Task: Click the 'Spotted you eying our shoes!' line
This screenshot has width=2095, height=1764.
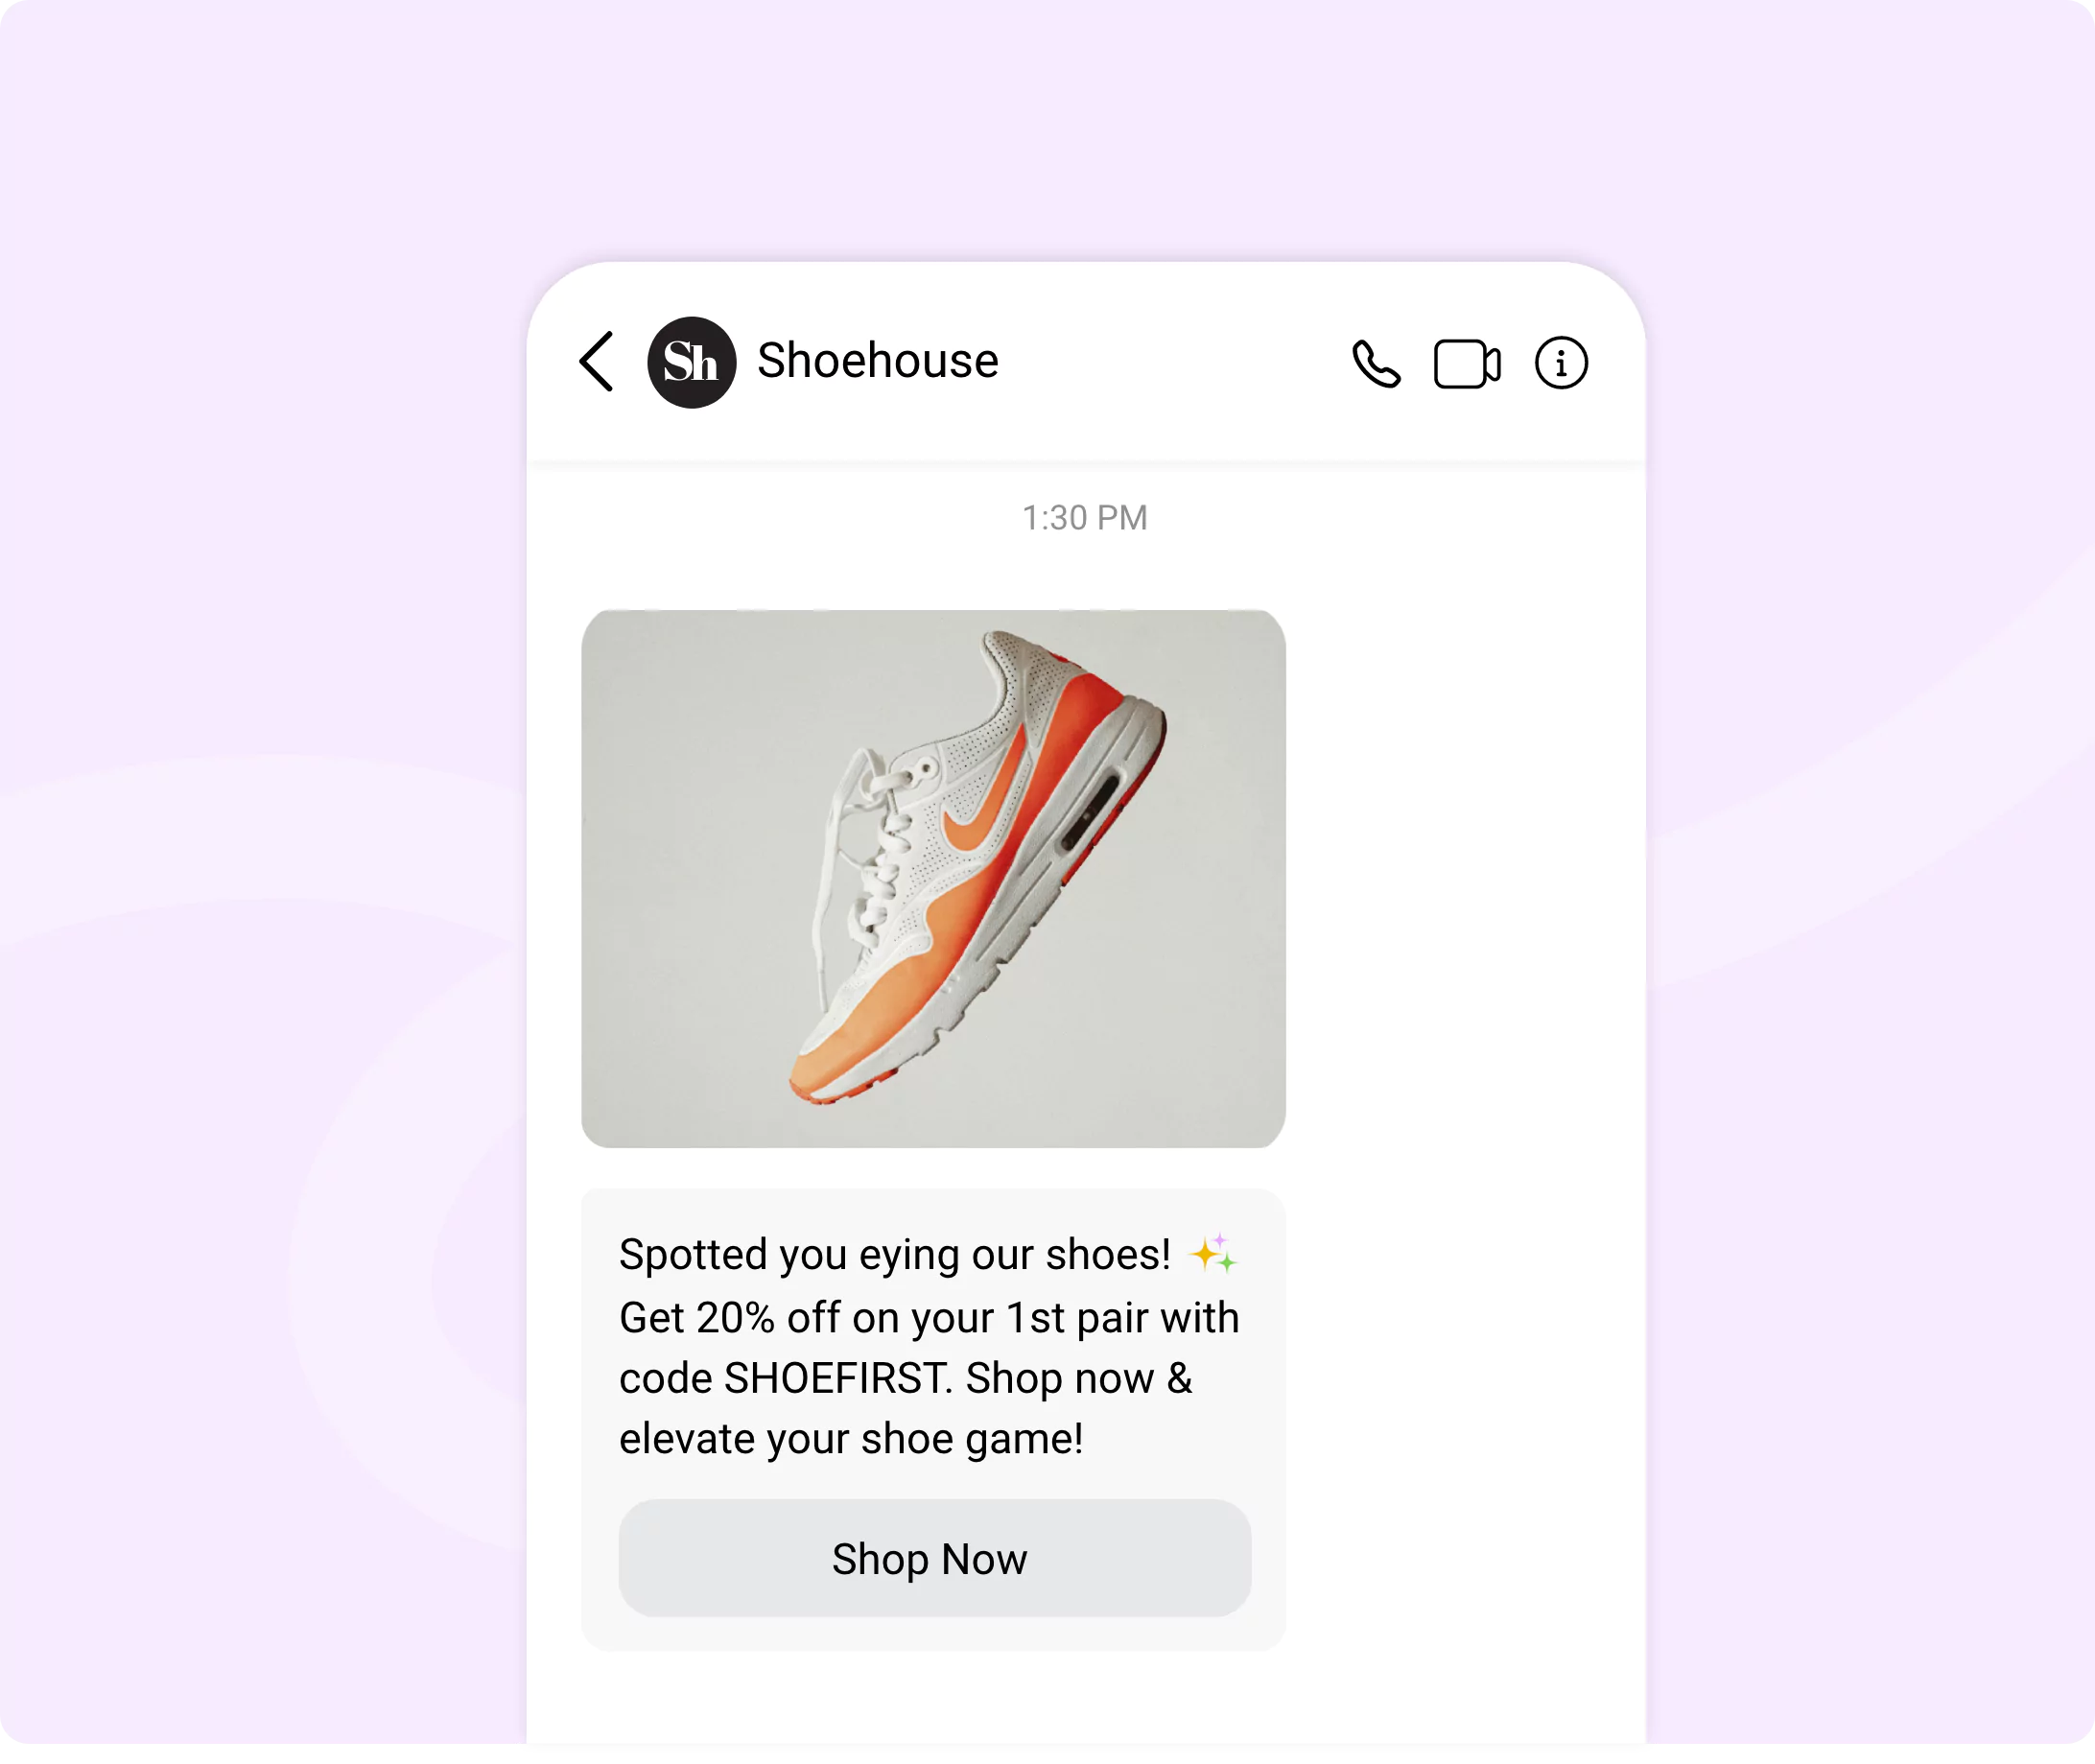Action: 894,1255
